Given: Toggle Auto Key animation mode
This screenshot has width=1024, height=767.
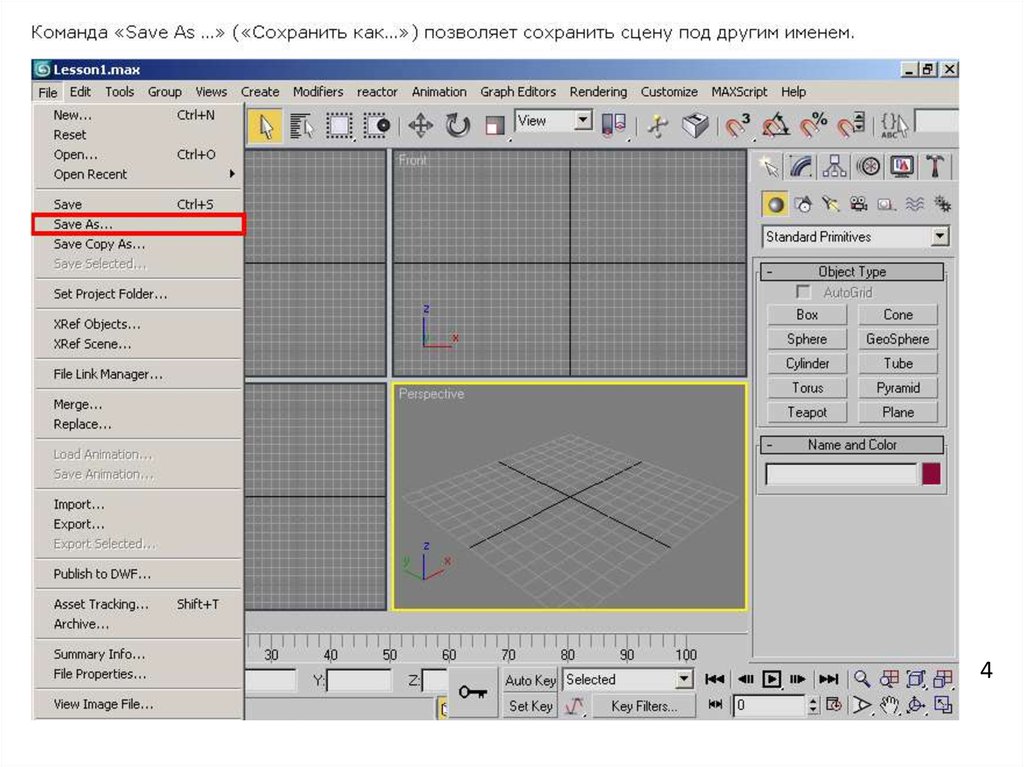Looking at the screenshot, I should [x=530, y=680].
